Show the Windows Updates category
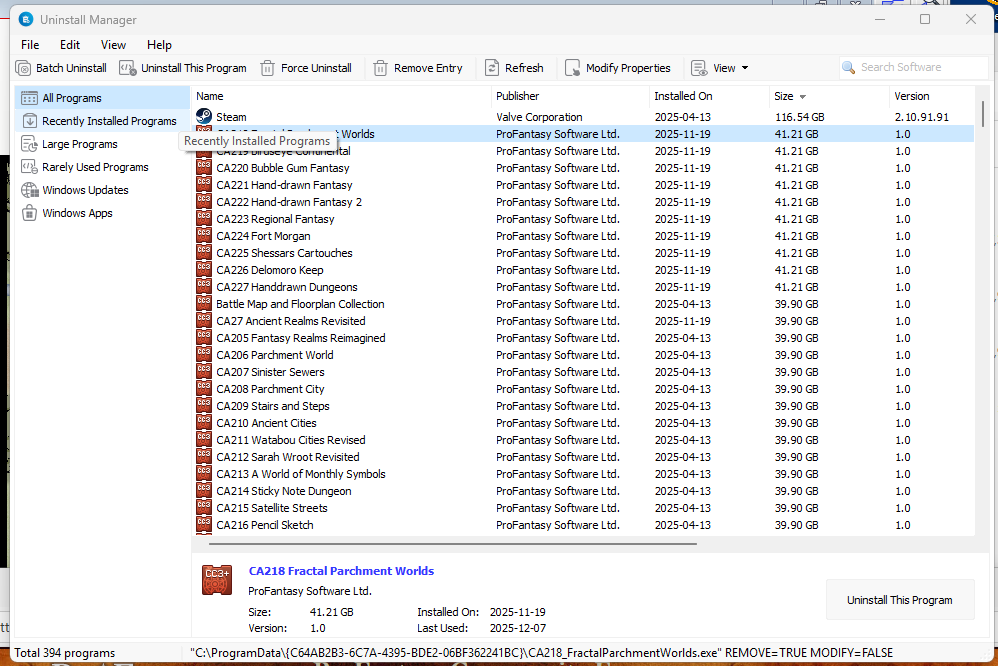The width and height of the screenshot is (998, 666). pyautogui.click(x=85, y=190)
